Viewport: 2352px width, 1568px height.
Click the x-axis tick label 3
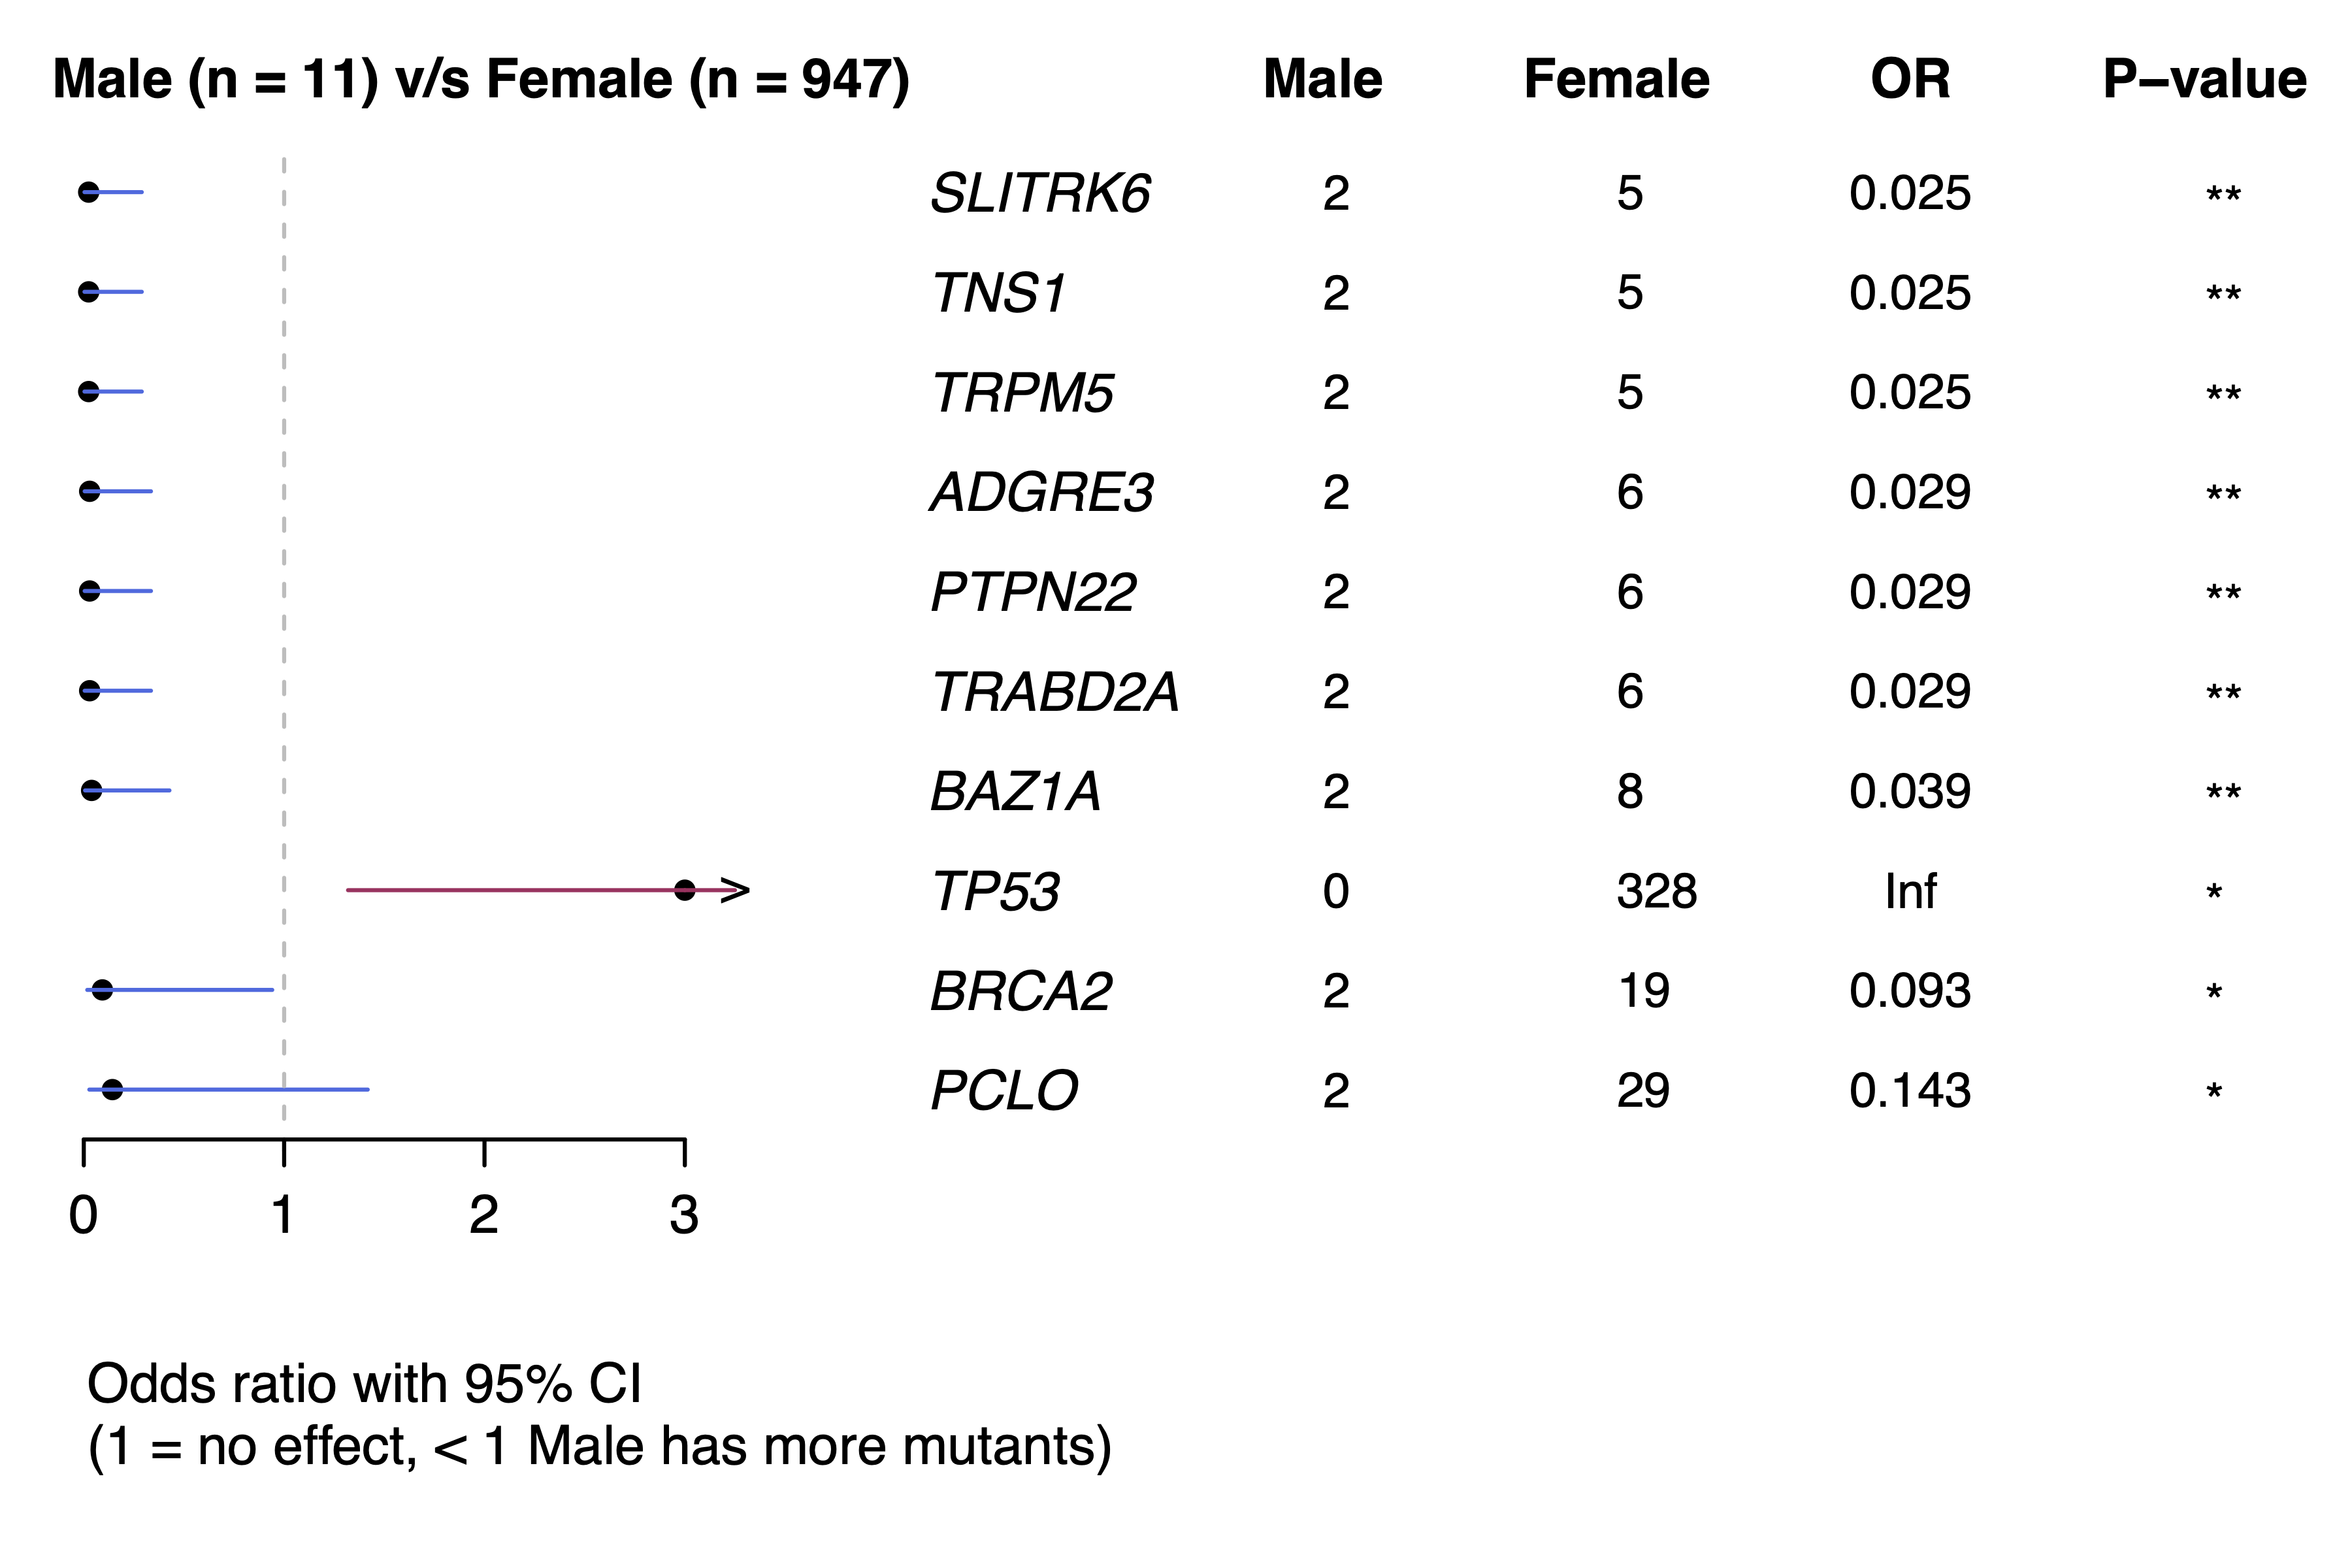[x=684, y=1215]
